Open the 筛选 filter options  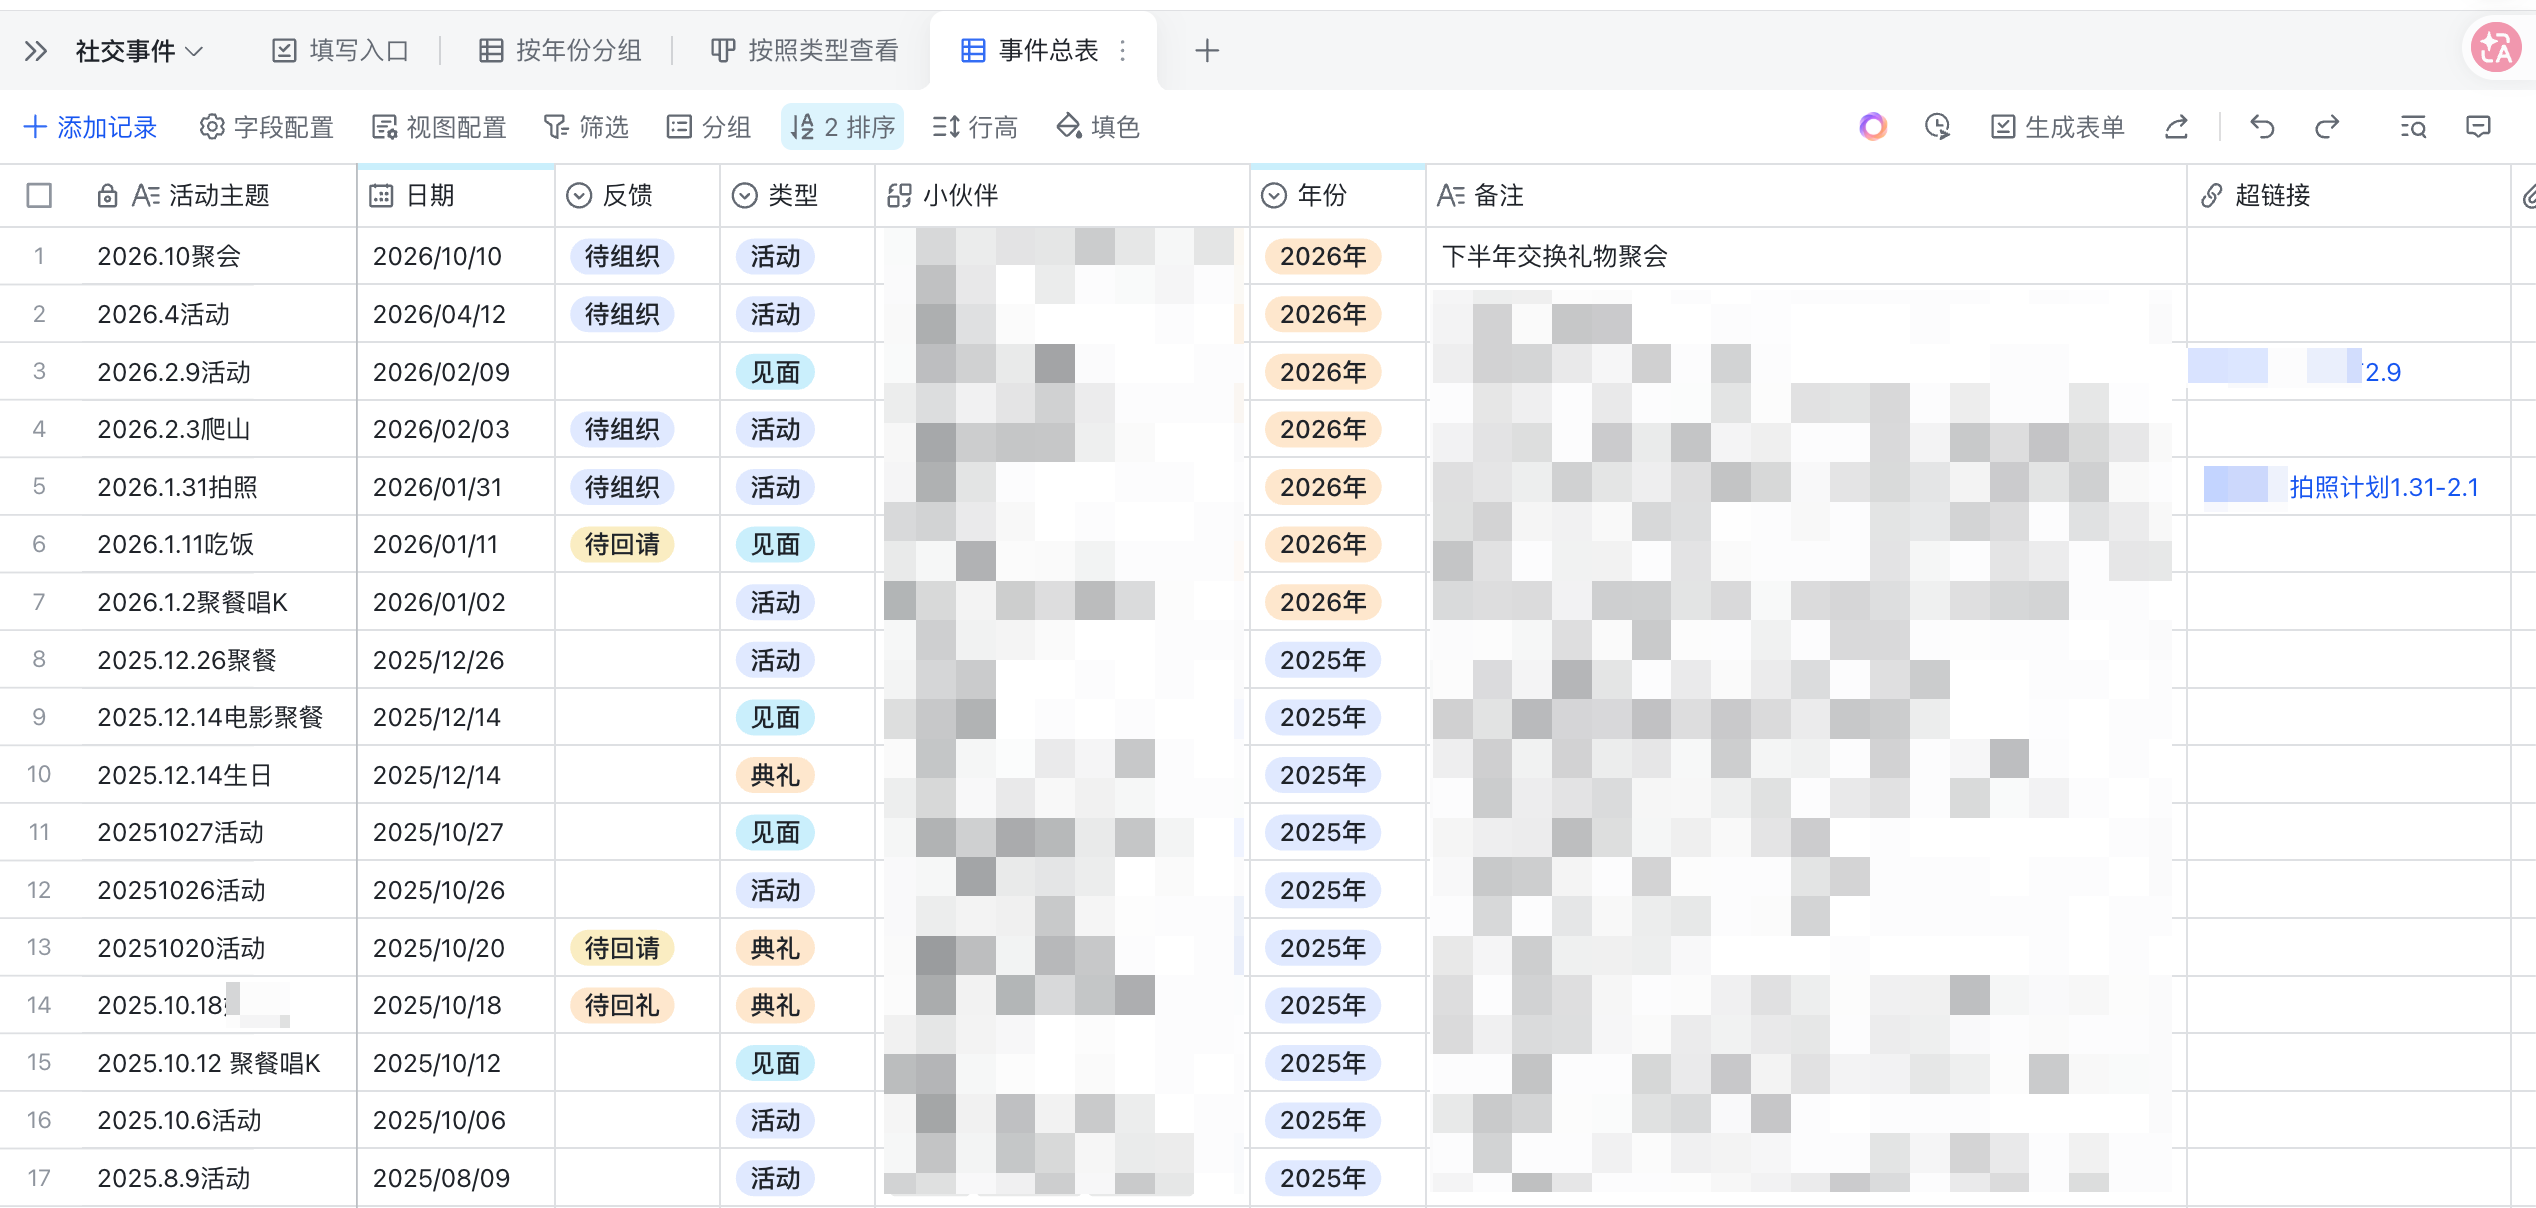pos(586,127)
